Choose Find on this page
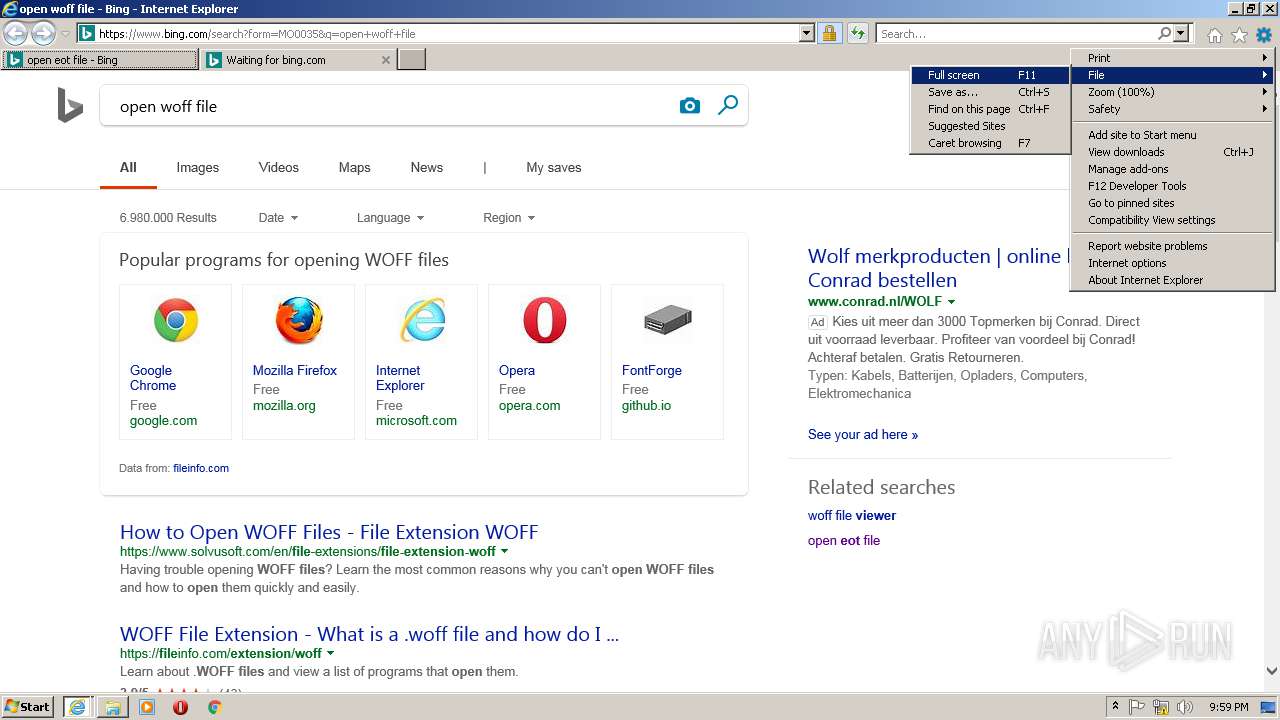1280x720 pixels. pyautogui.click(x=990, y=109)
